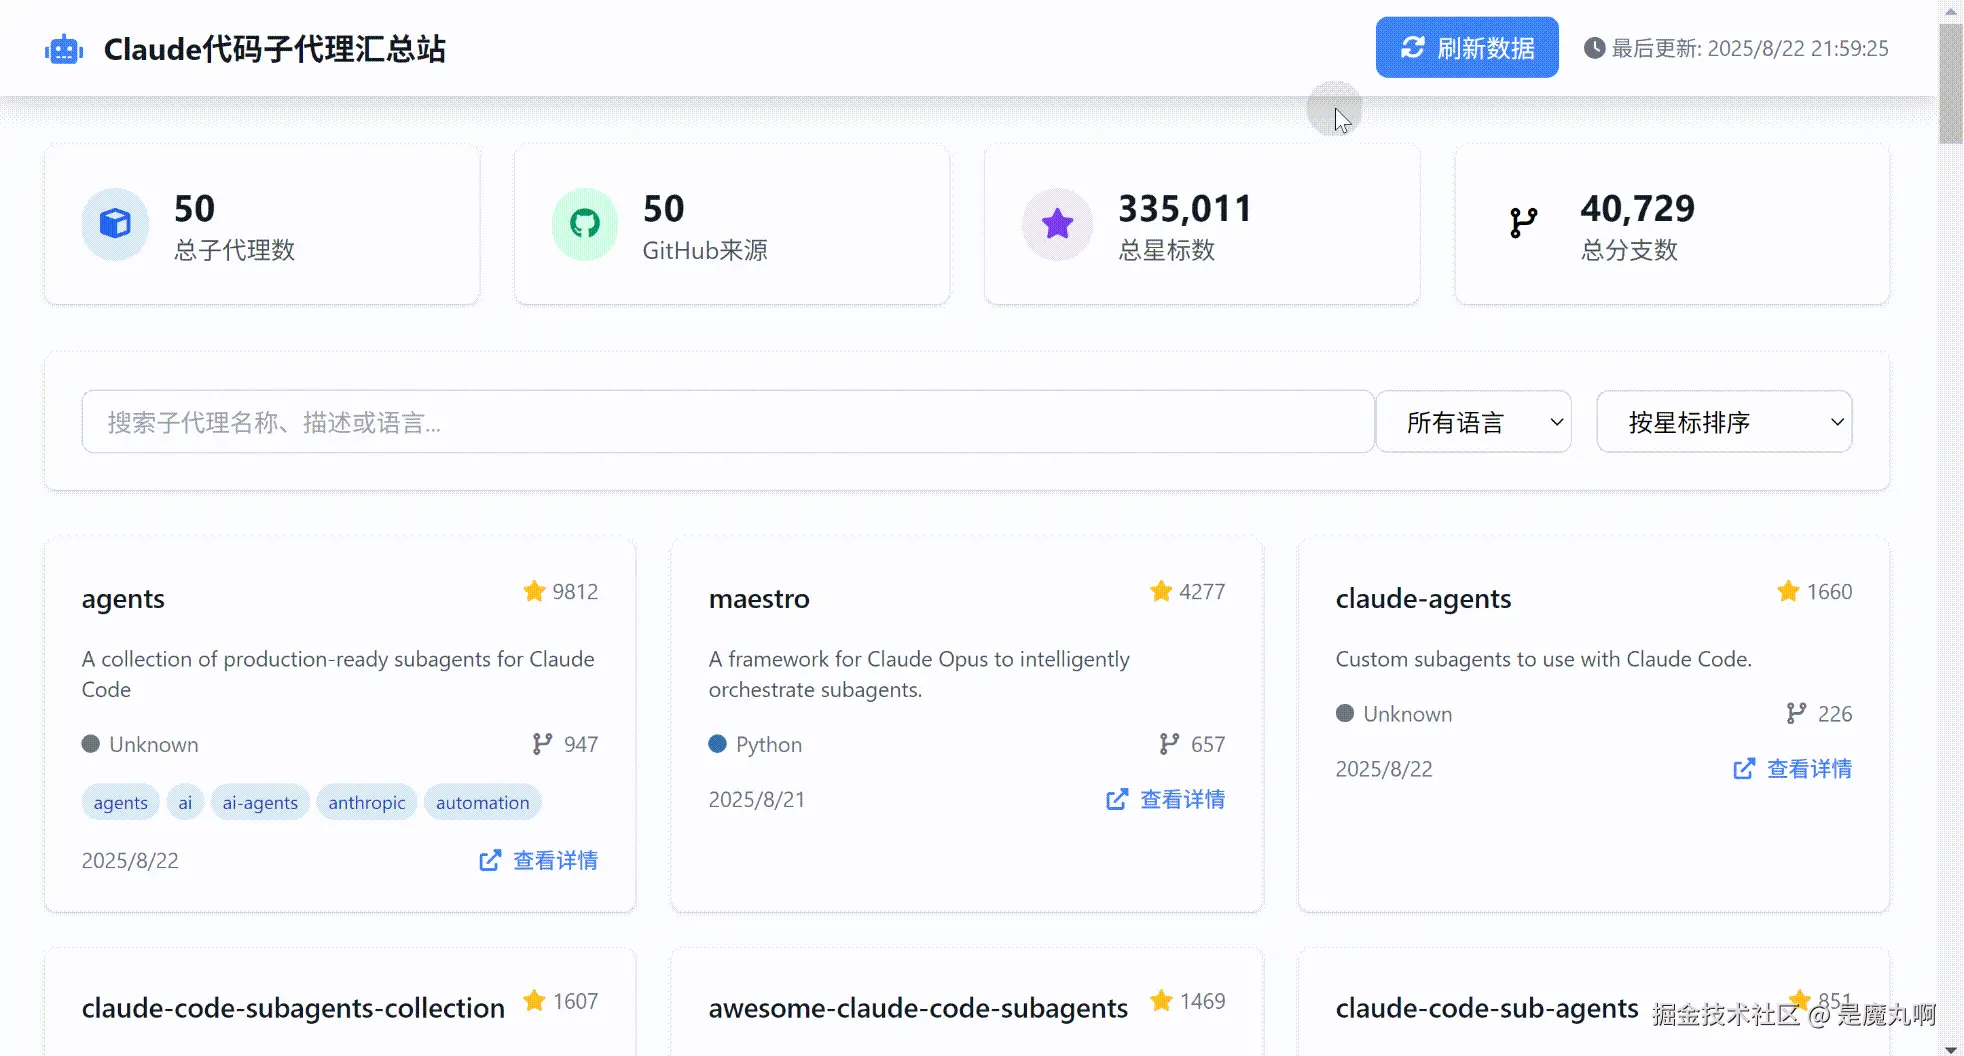
Task: Open view details link on agents card
Action: point(538,860)
